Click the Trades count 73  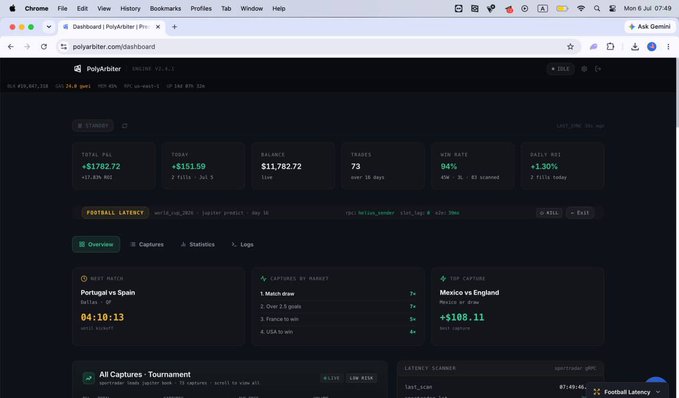click(356, 166)
